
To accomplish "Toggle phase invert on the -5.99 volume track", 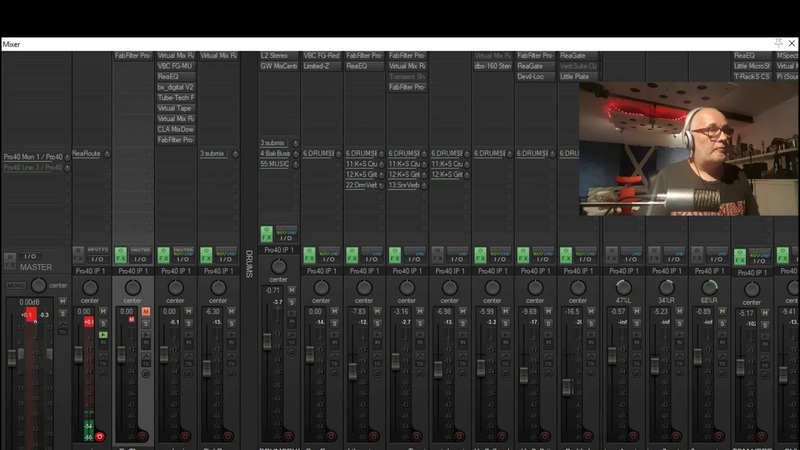I will (x=506, y=373).
